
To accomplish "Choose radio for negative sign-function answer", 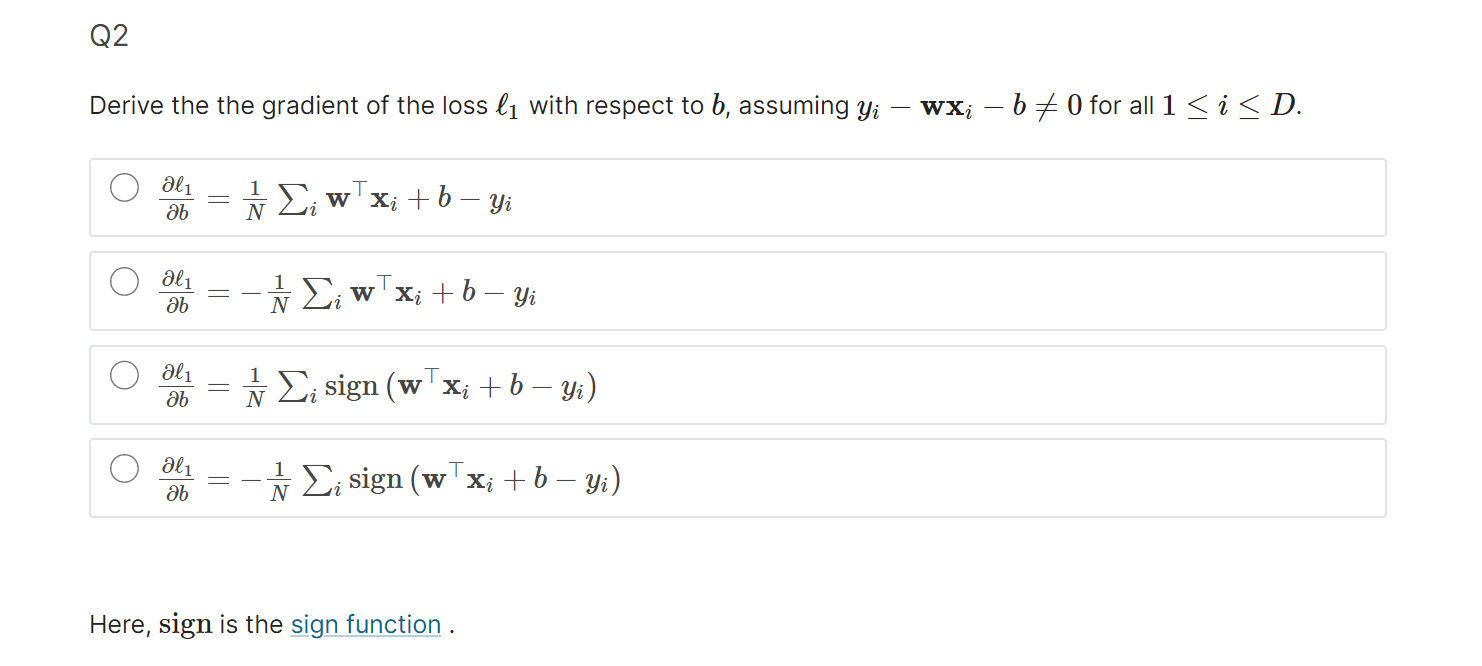I will [x=124, y=468].
